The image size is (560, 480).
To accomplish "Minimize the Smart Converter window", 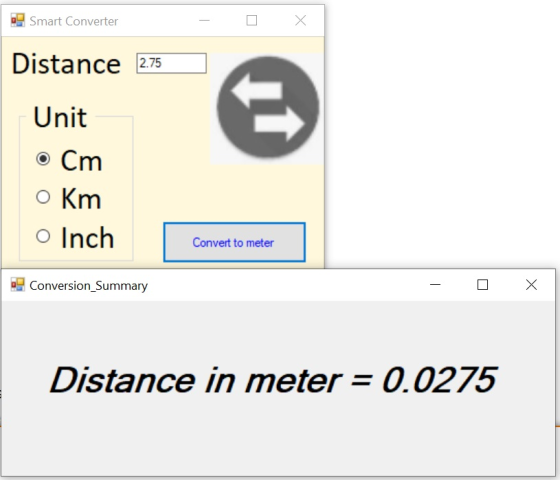I will pyautogui.click(x=204, y=20).
